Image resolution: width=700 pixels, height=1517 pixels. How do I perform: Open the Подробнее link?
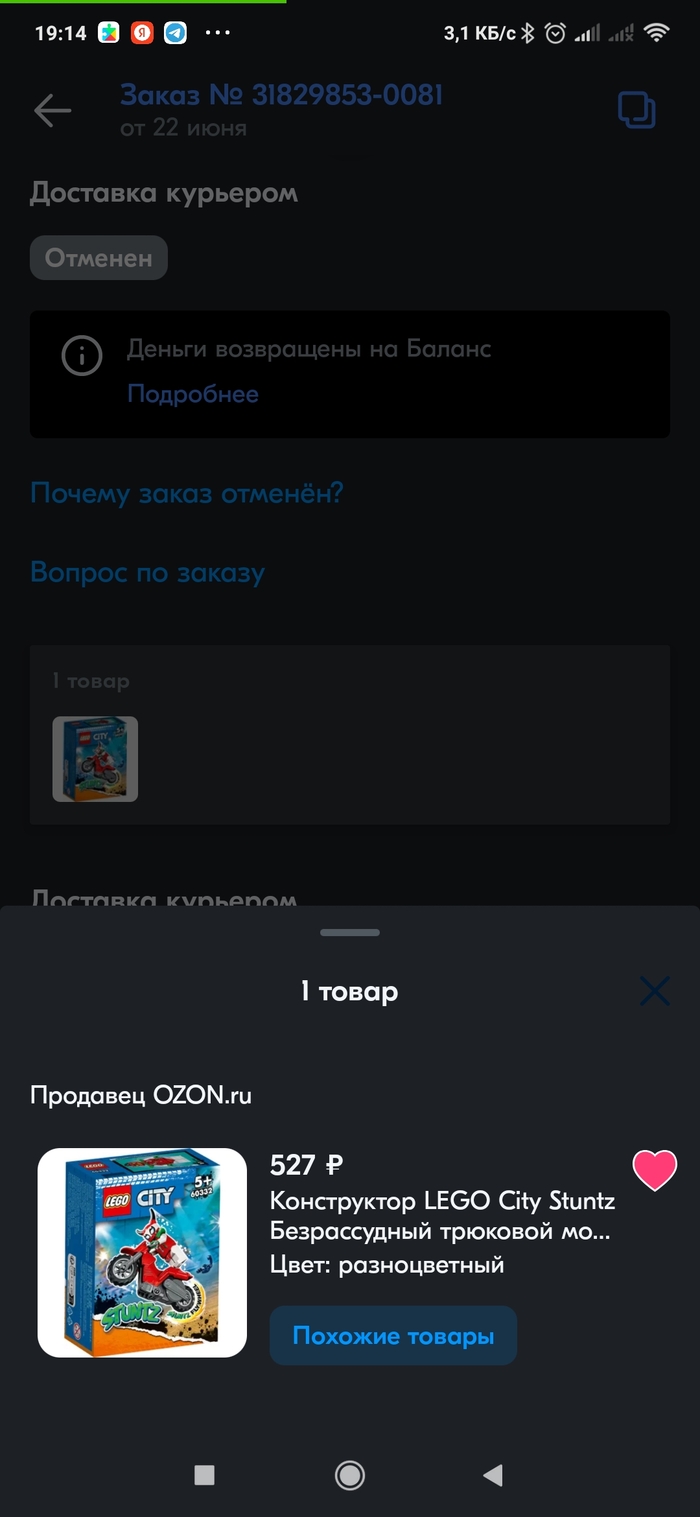pos(193,394)
